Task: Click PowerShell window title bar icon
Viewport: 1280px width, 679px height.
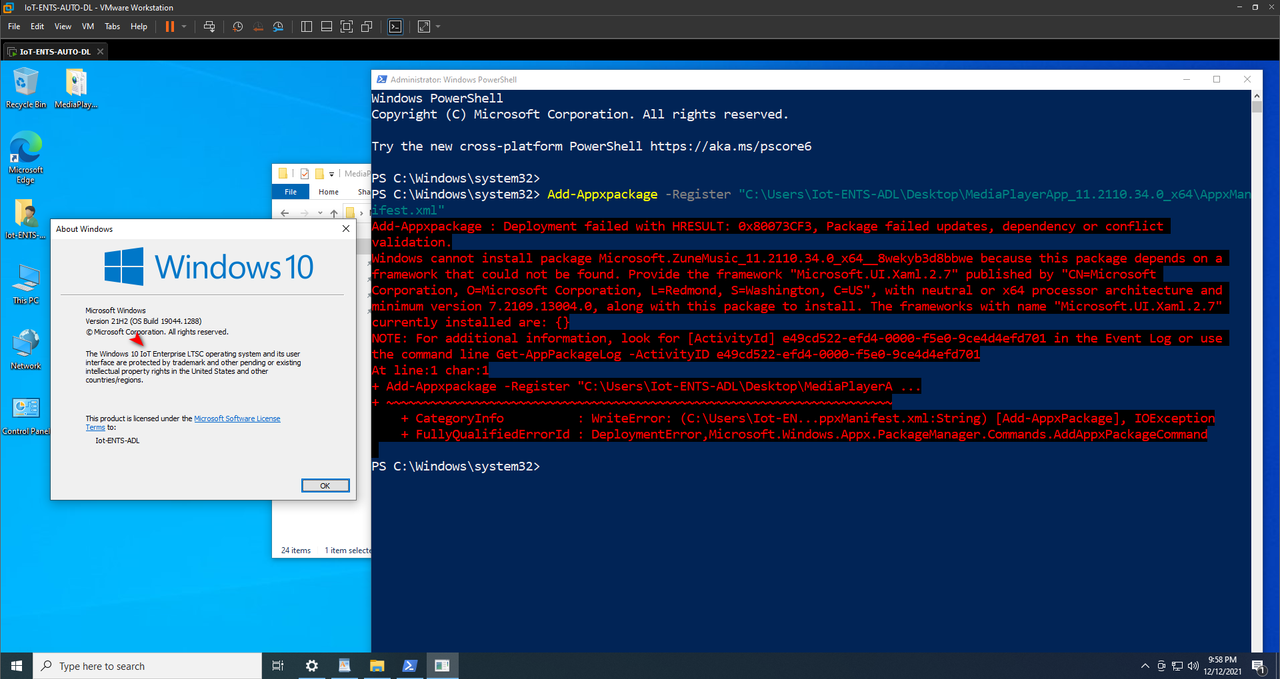Action: pyautogui.click(x=381, y=79)
